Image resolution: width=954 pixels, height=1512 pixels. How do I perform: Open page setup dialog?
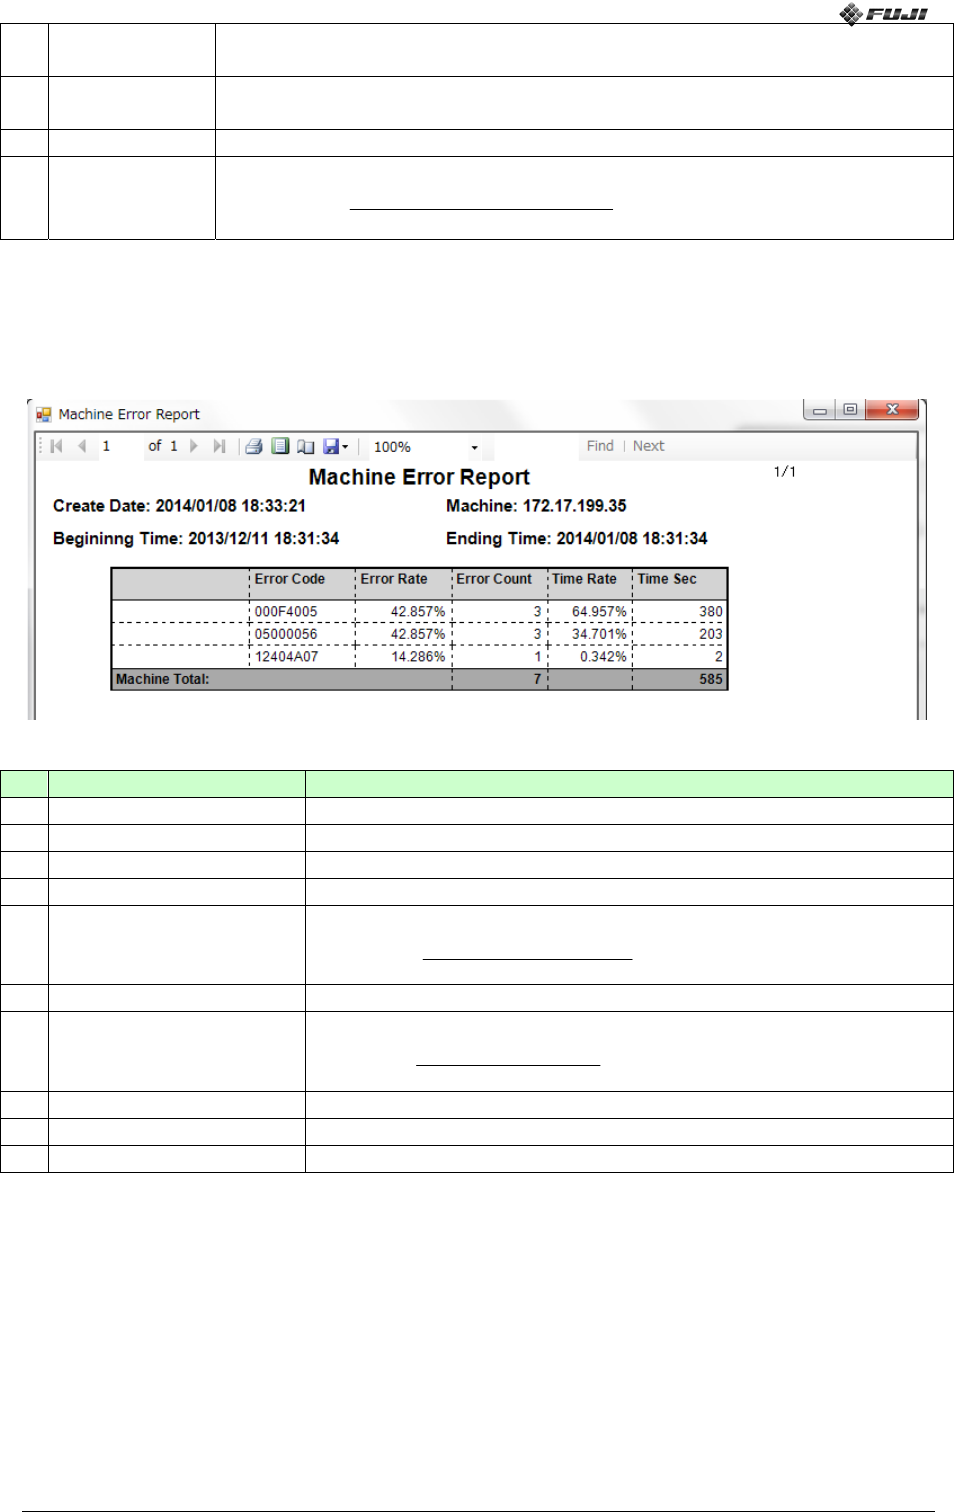tap(306, 446)
